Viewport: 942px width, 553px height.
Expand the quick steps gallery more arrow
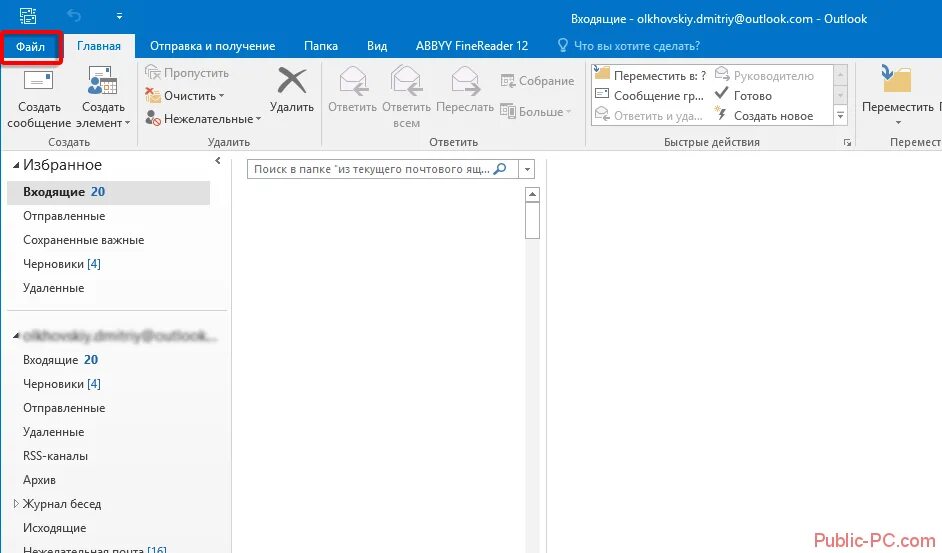point(840,115)
